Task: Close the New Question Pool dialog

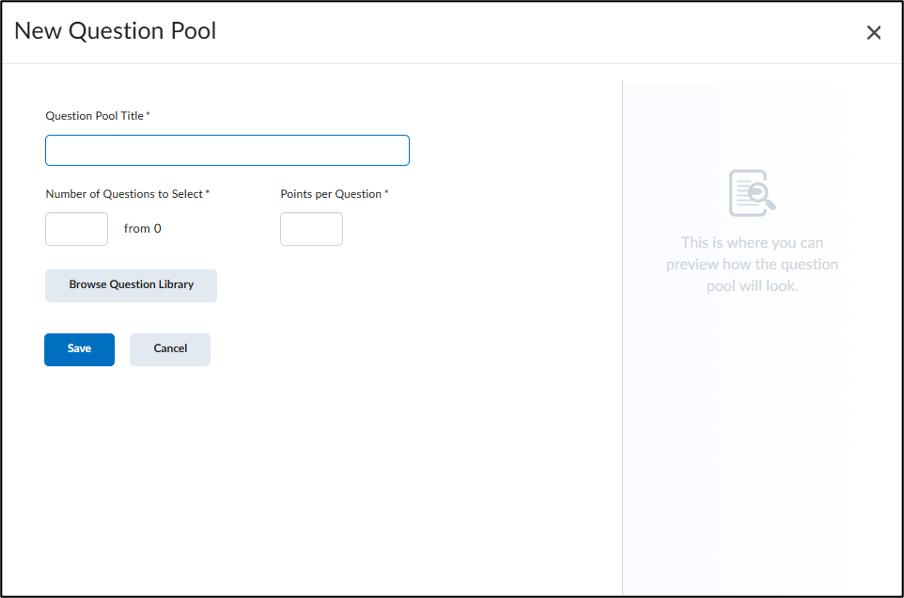Action: point(873,32)
